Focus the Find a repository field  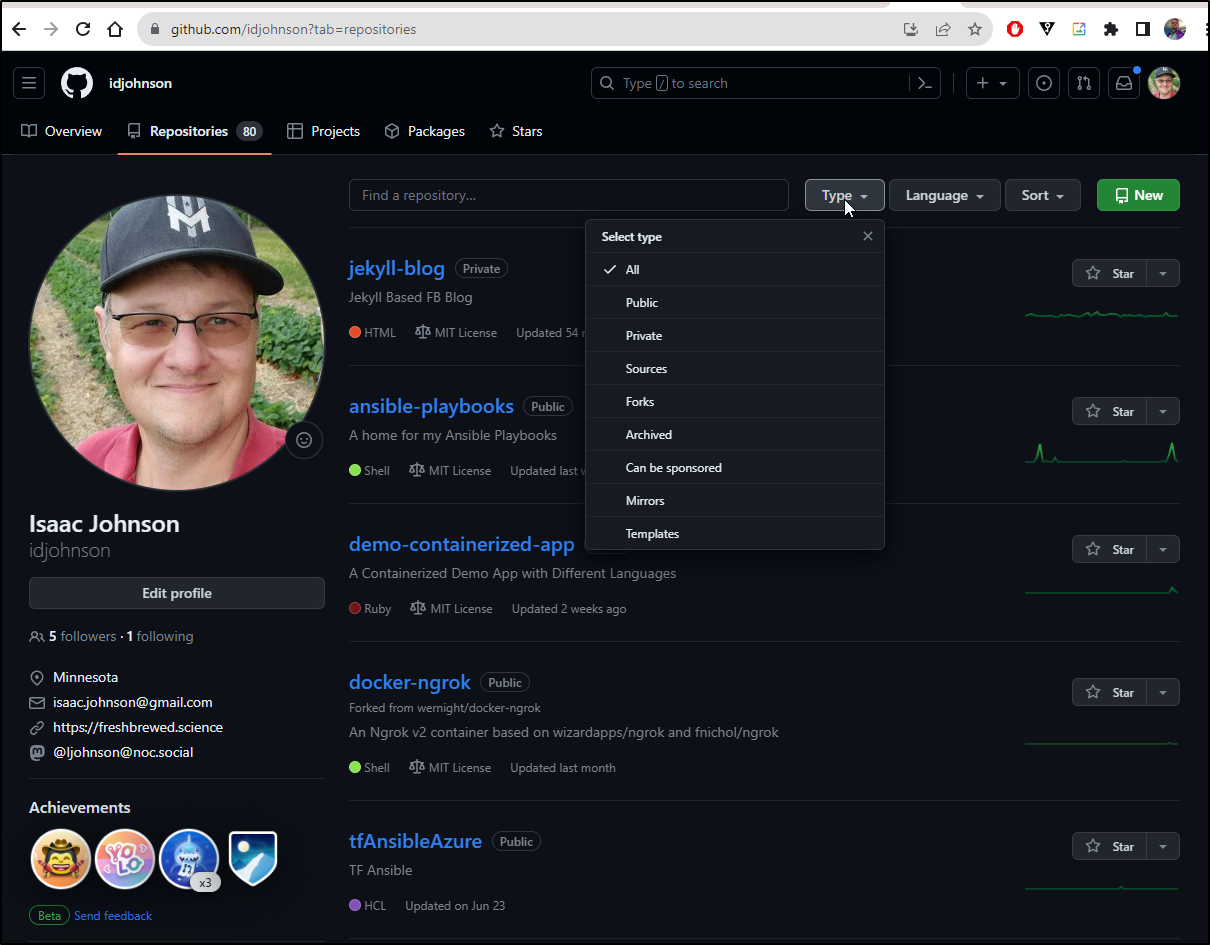click(569, 195)
